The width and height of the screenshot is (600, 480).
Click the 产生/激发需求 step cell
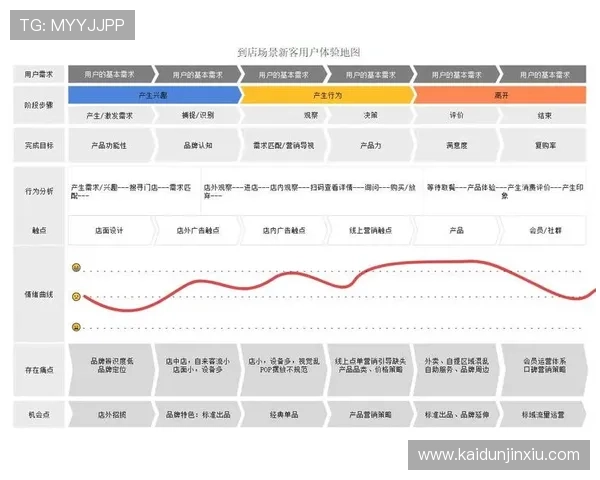pos(110,115)
